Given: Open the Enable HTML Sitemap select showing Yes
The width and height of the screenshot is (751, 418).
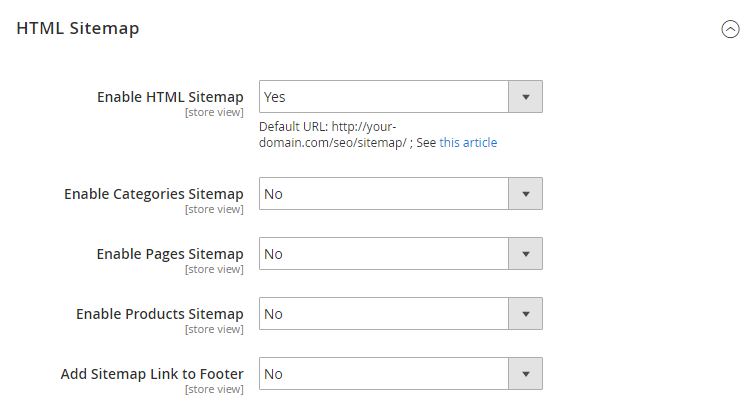Looking at the screenshot, I should pos(401,97).
